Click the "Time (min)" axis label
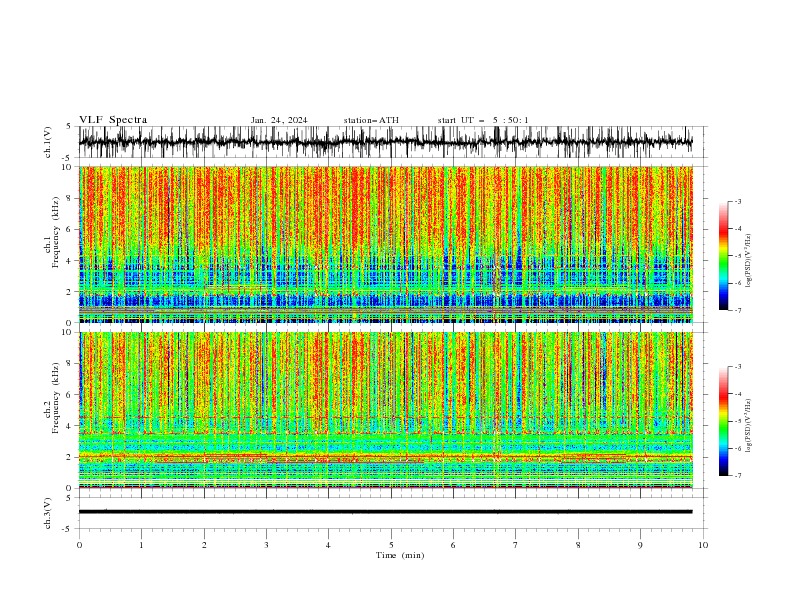The height and width of the screenshot is (612, 792). pos(400,555)
